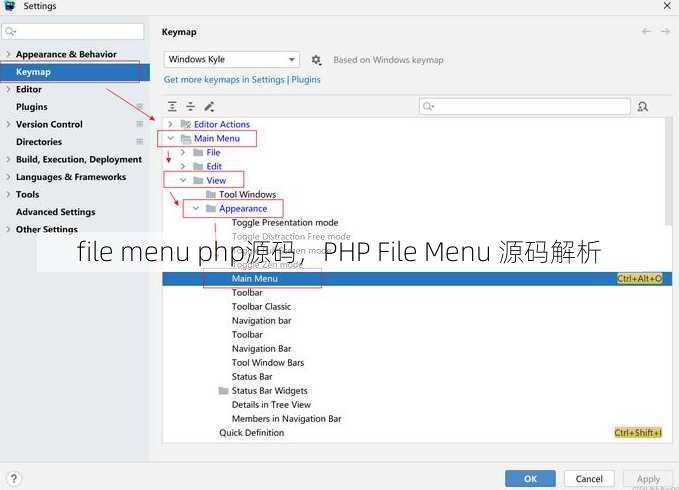Select Keymap in the settings sidebar
679x490 pixels.
pos(74,72)
